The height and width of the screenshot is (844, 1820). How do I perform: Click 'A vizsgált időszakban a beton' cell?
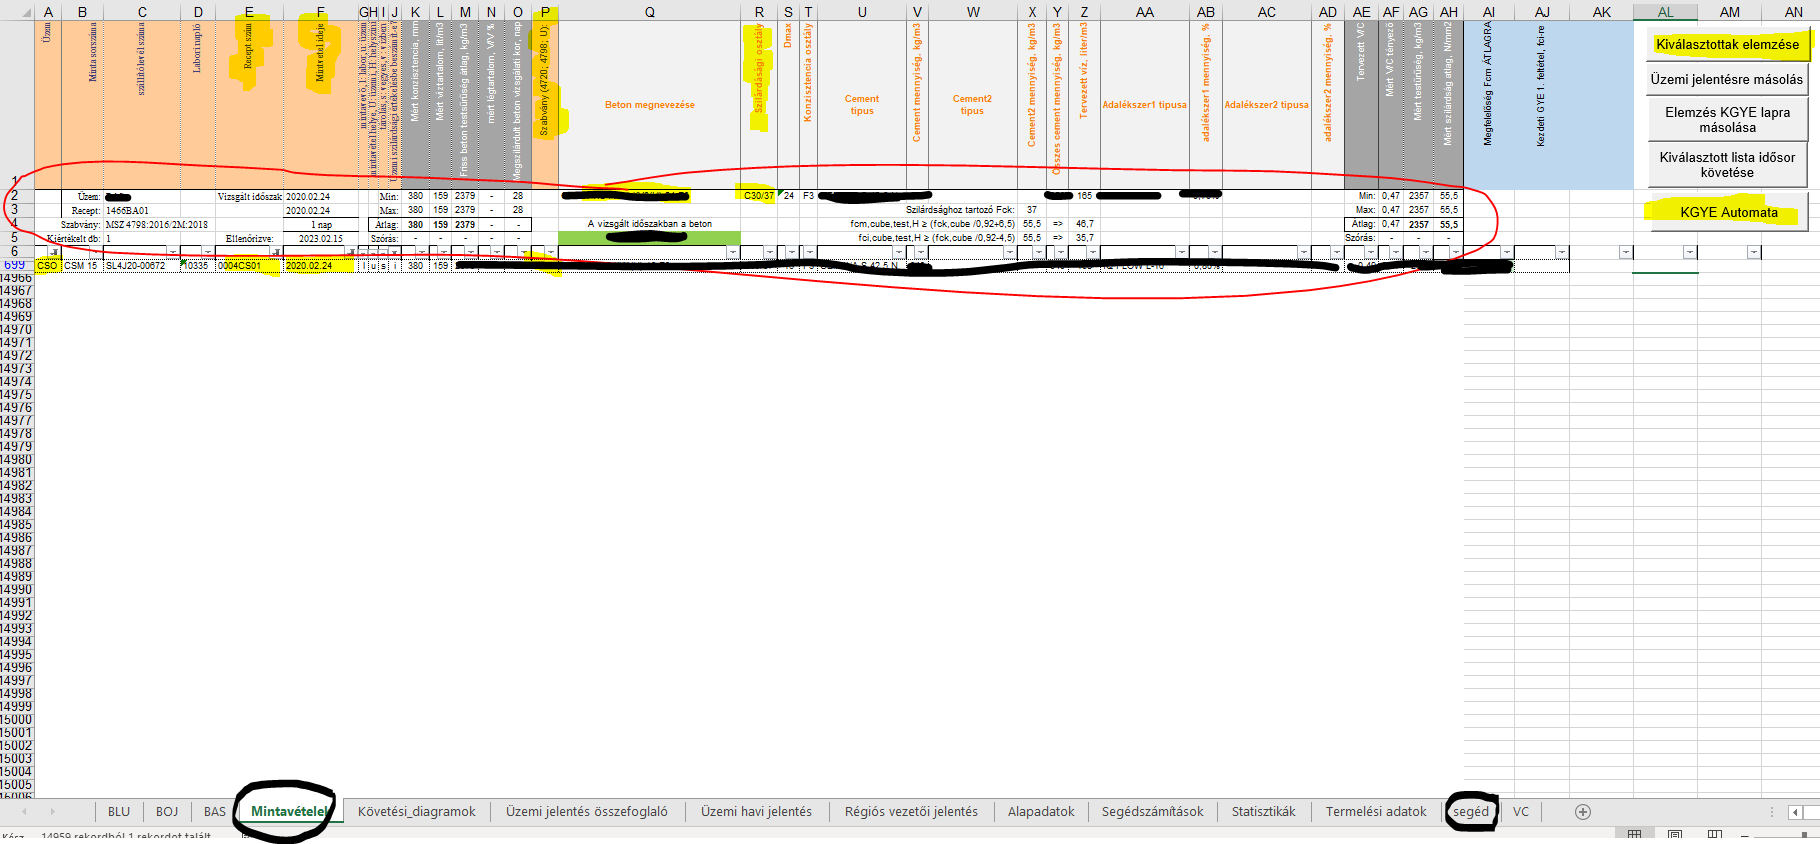point(649,224)
